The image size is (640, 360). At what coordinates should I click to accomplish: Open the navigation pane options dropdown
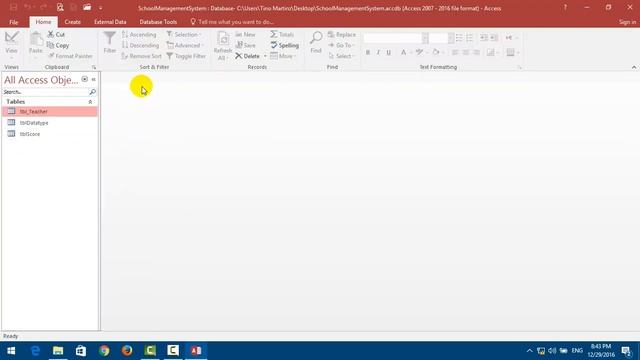click(84, 79)
